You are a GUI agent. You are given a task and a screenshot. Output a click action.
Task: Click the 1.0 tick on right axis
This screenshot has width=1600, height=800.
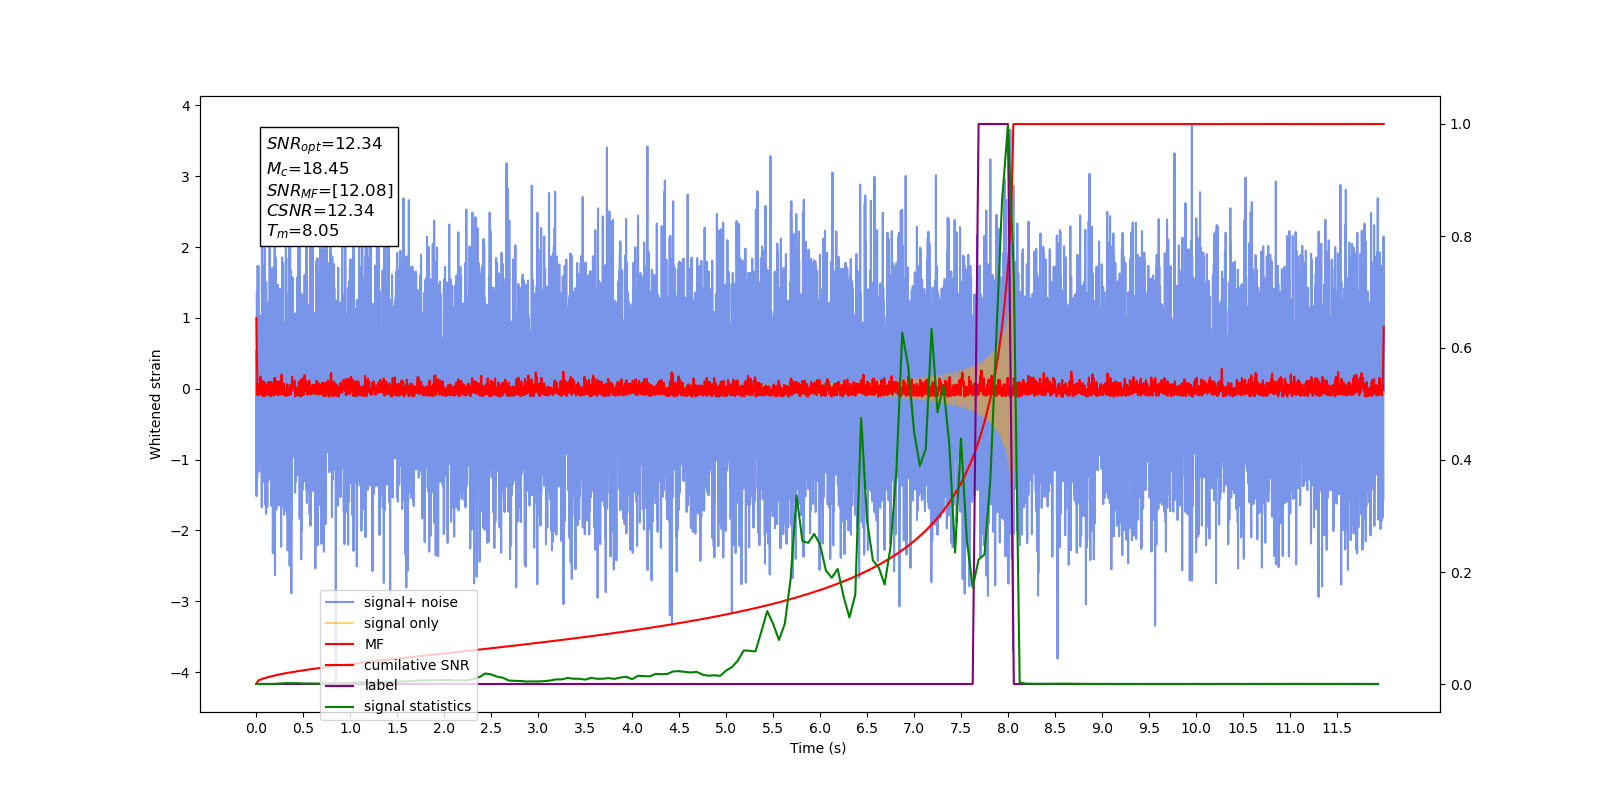(1461, 124)
